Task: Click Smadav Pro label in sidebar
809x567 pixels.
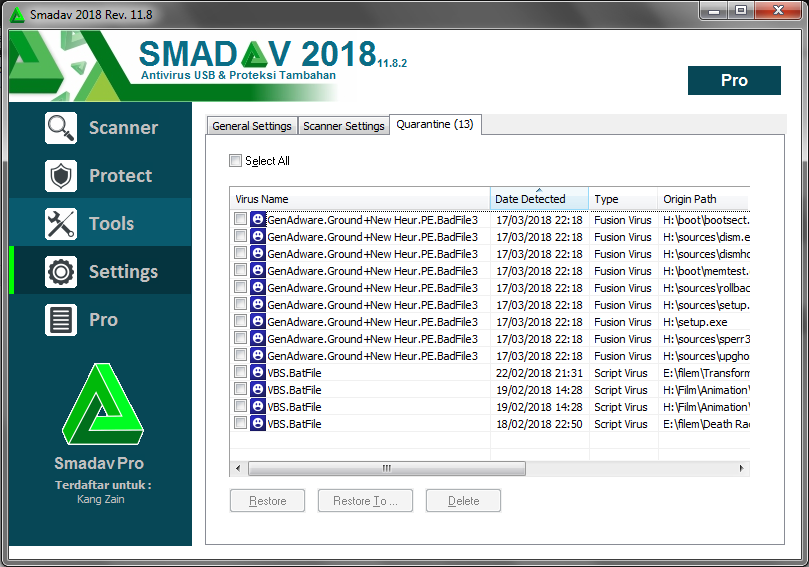Action: tap(99, 463)
